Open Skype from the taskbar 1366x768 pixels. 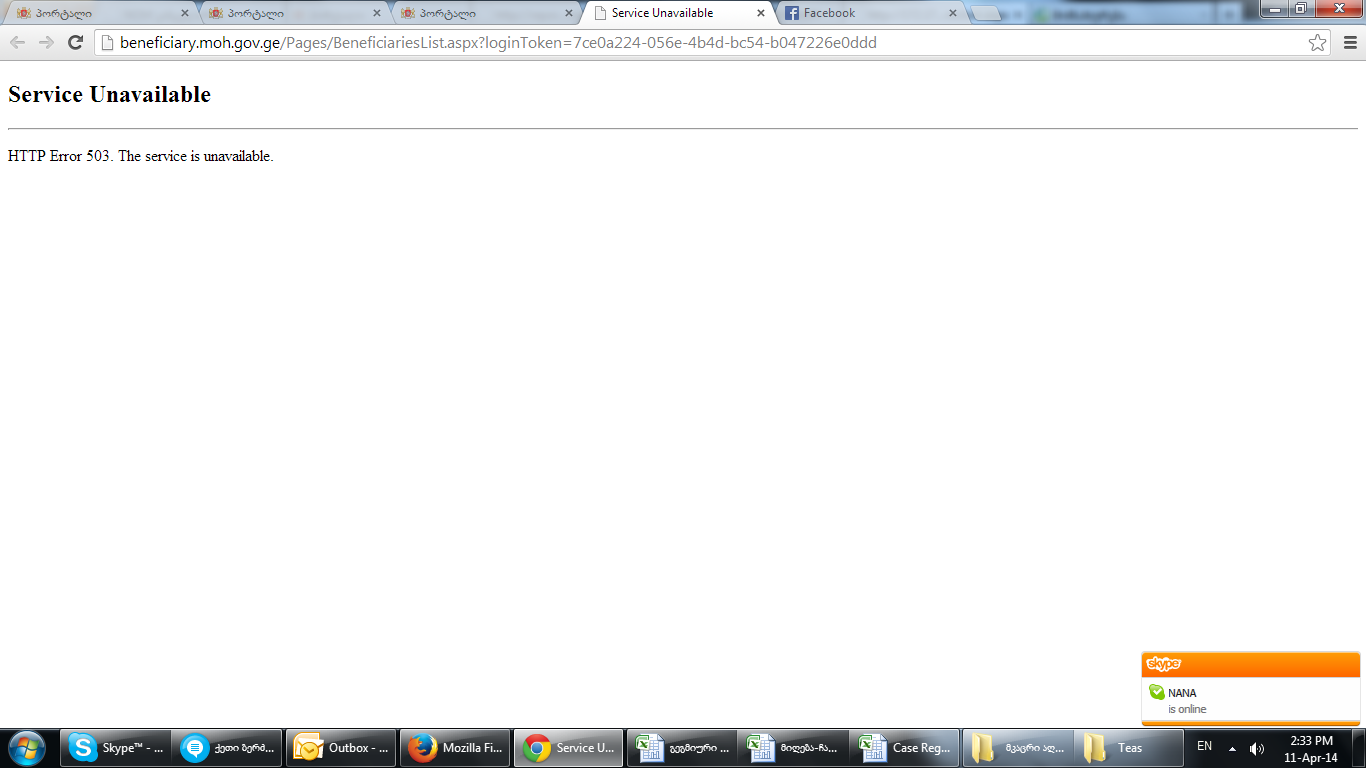pyautogui.click(x=115, y=747)
